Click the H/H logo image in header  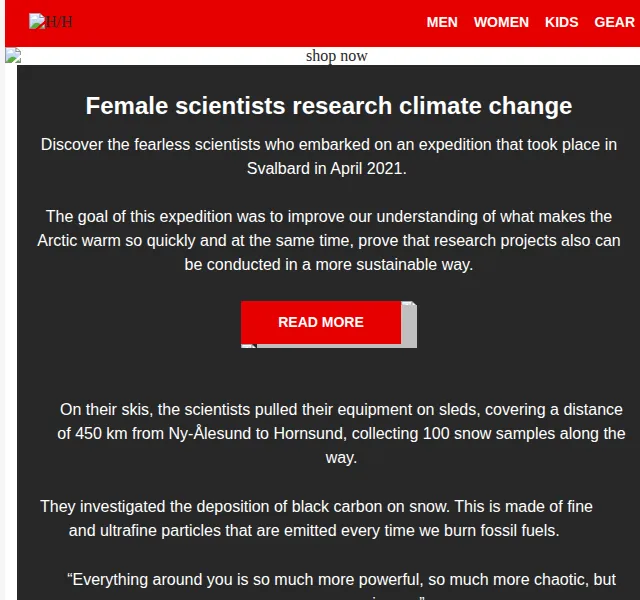(x=51, y=22)
